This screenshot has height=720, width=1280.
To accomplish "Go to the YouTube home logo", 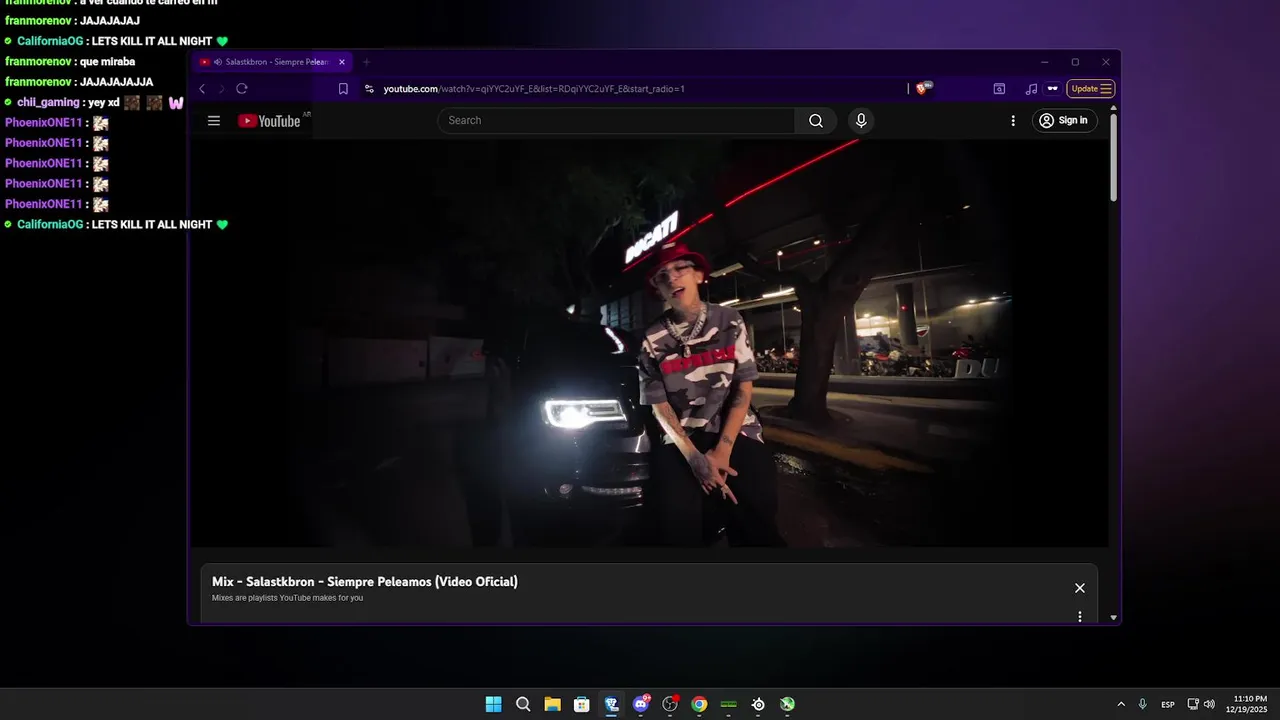I will tap(269, 121).
